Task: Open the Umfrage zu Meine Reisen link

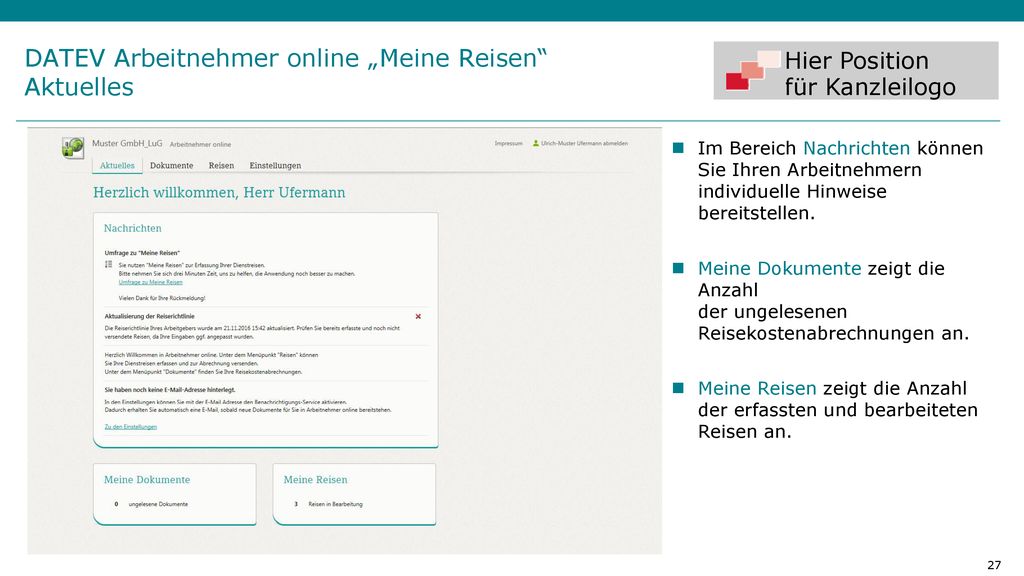Action: coord(150,282)
